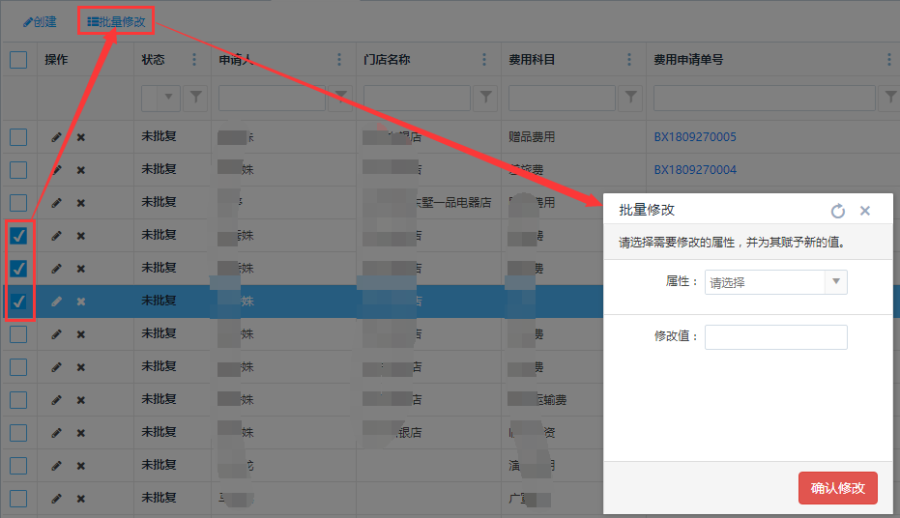Viewport: 900px width, 518px height.
Task: Uncheck the checkbox in highlighted blue row
Action: click(x=19, y=301)
